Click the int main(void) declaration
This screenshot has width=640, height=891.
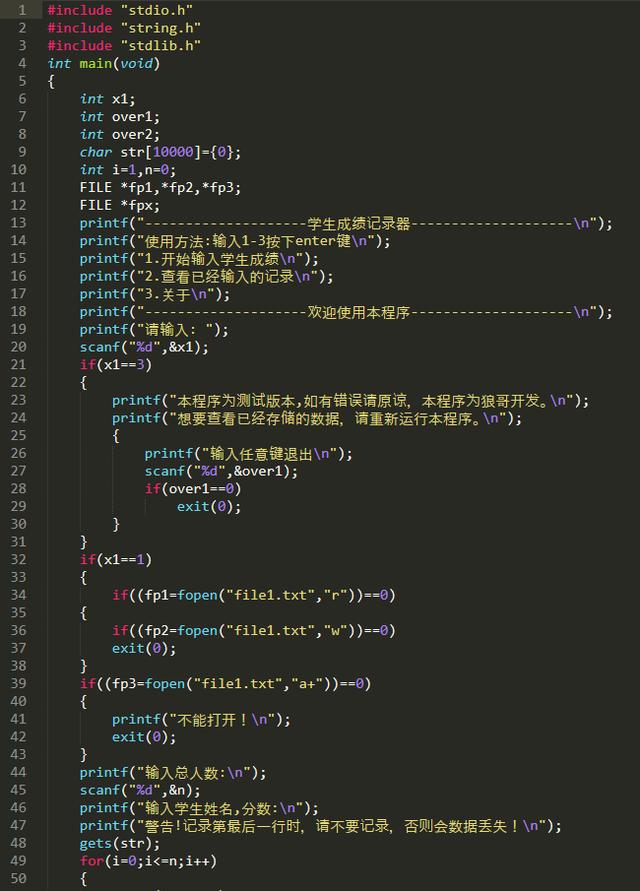point(103,63)
